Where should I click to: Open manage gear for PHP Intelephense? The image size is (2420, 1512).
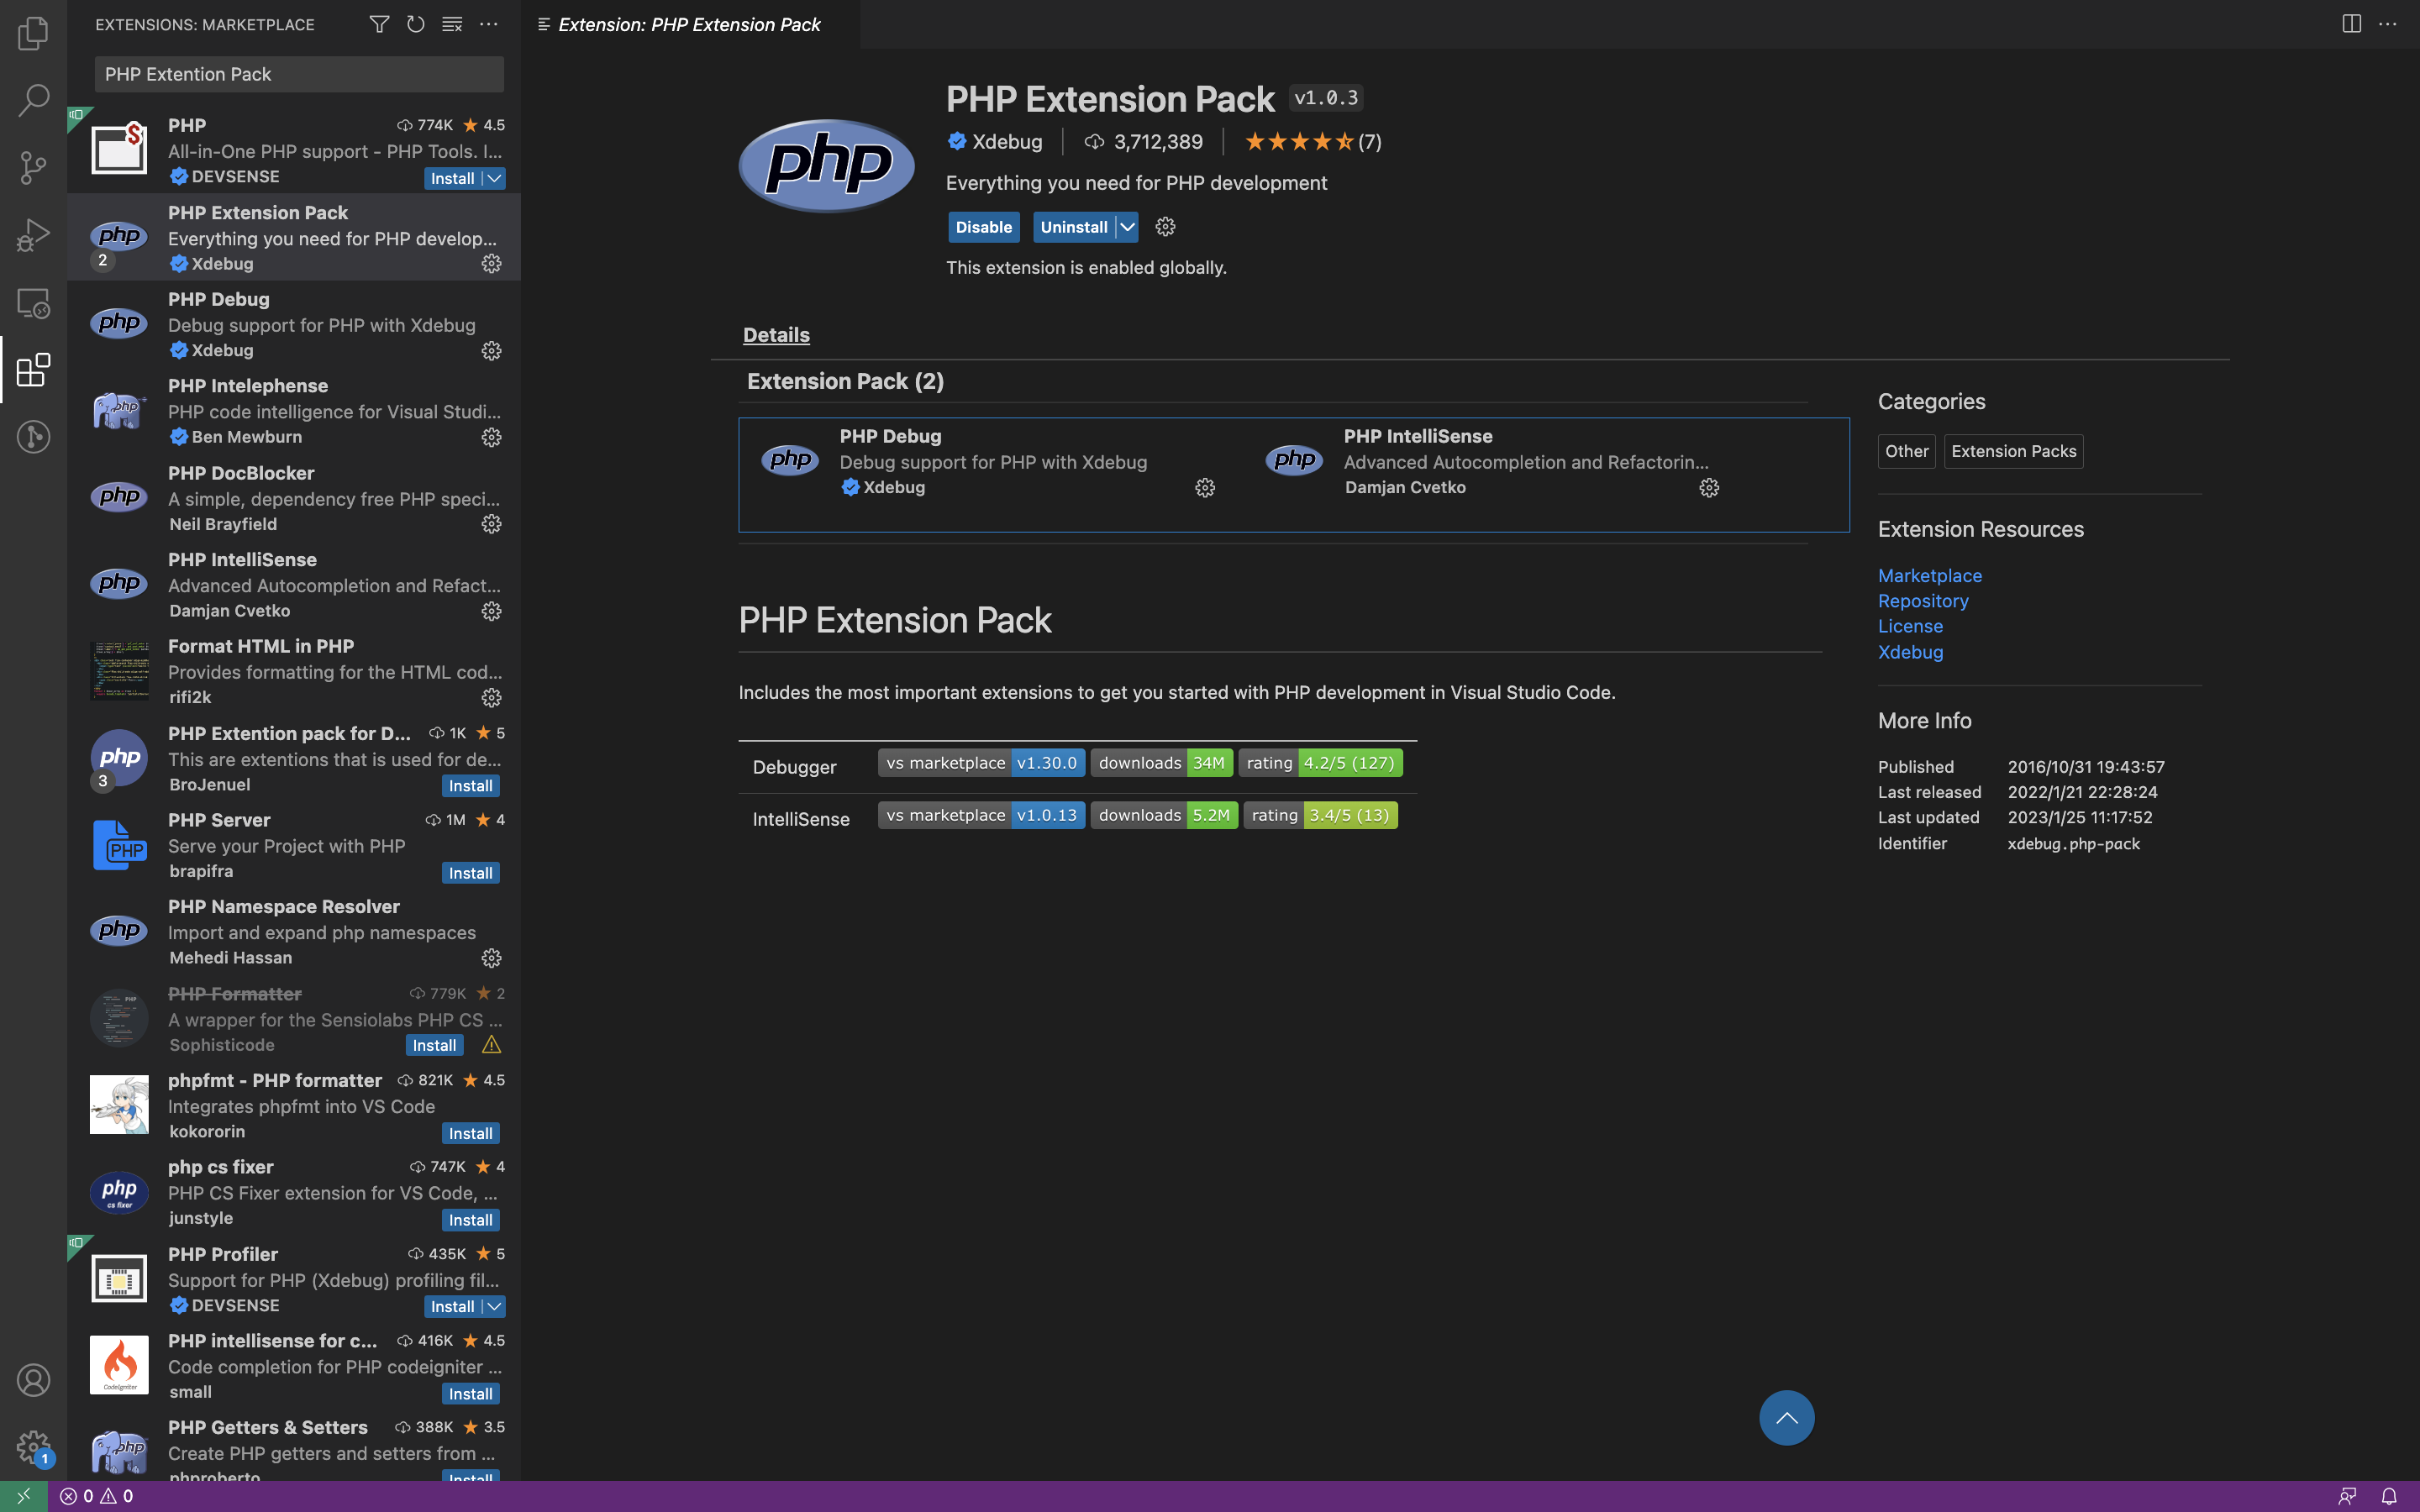[491, 438]
